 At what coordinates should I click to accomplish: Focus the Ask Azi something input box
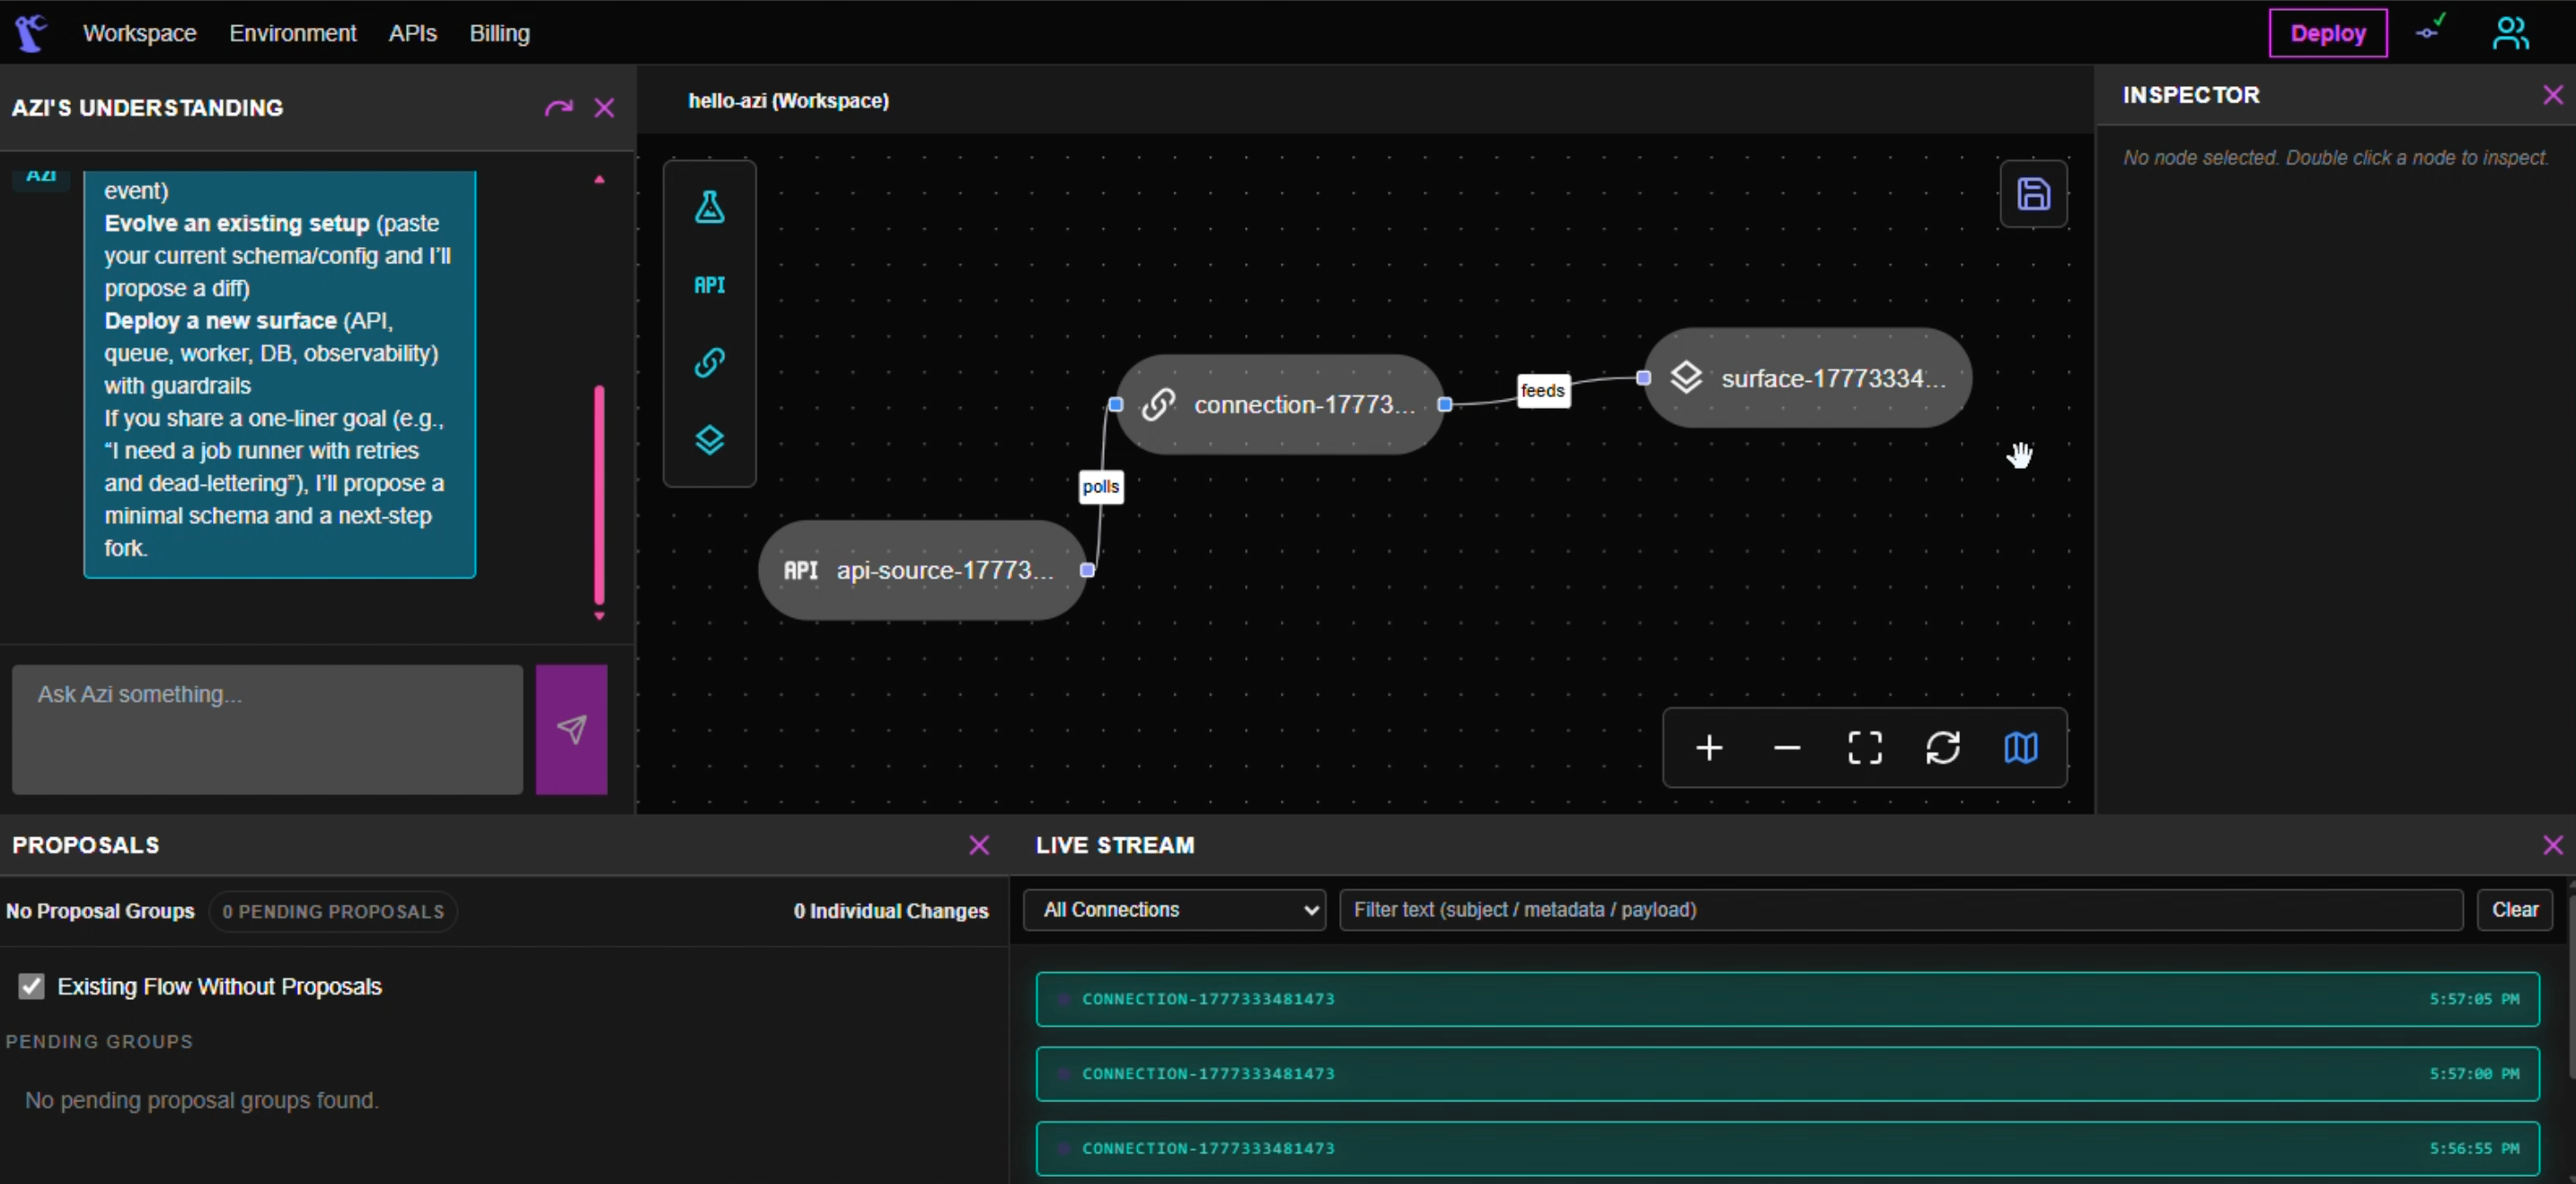point(267,729)
